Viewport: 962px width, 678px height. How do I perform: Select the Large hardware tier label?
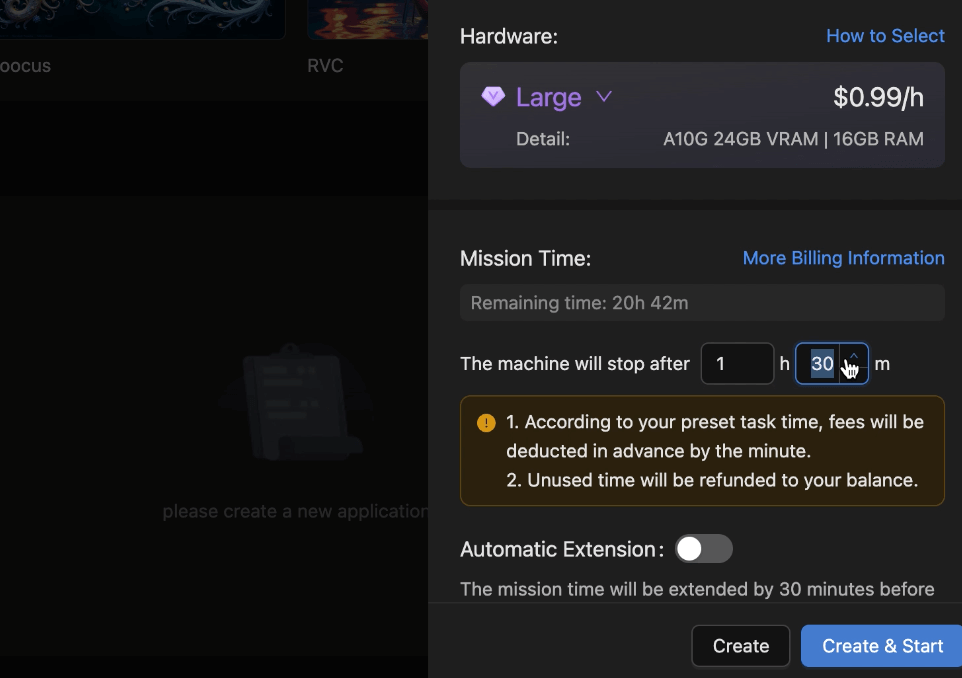pyautogui.click(x=548, y=97)
